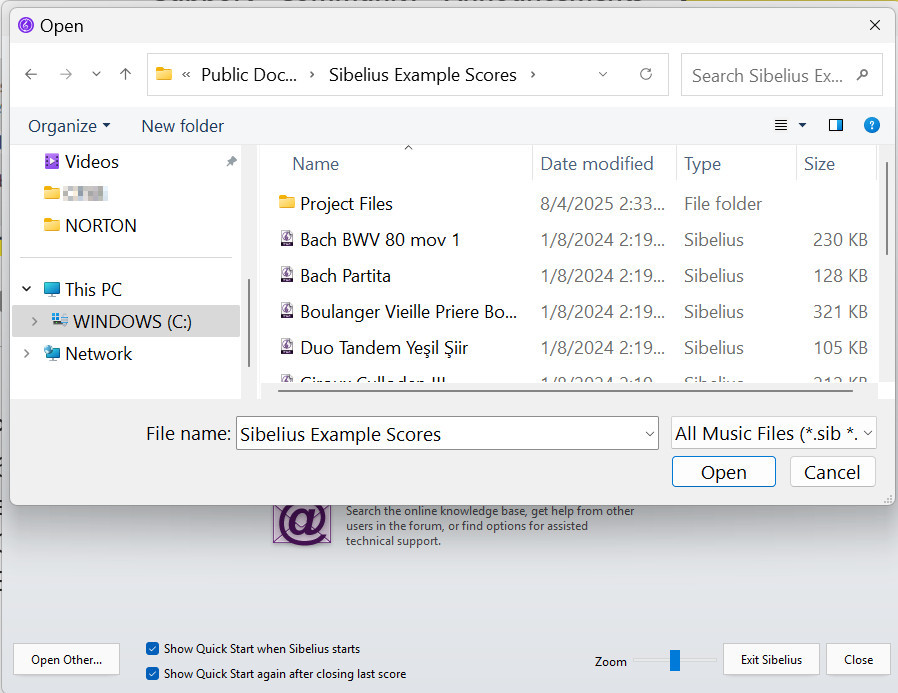Expand chevron after Sibelius Example Scores breadcrumb
This screenshot has width=898, height=693.
click(x=533, y=74)
